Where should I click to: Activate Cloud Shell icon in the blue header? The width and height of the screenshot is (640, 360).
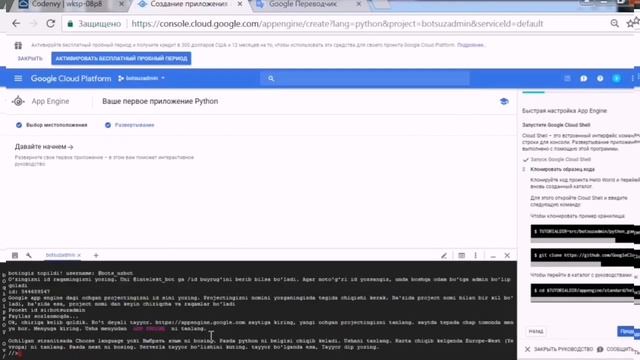pos(567,78)
